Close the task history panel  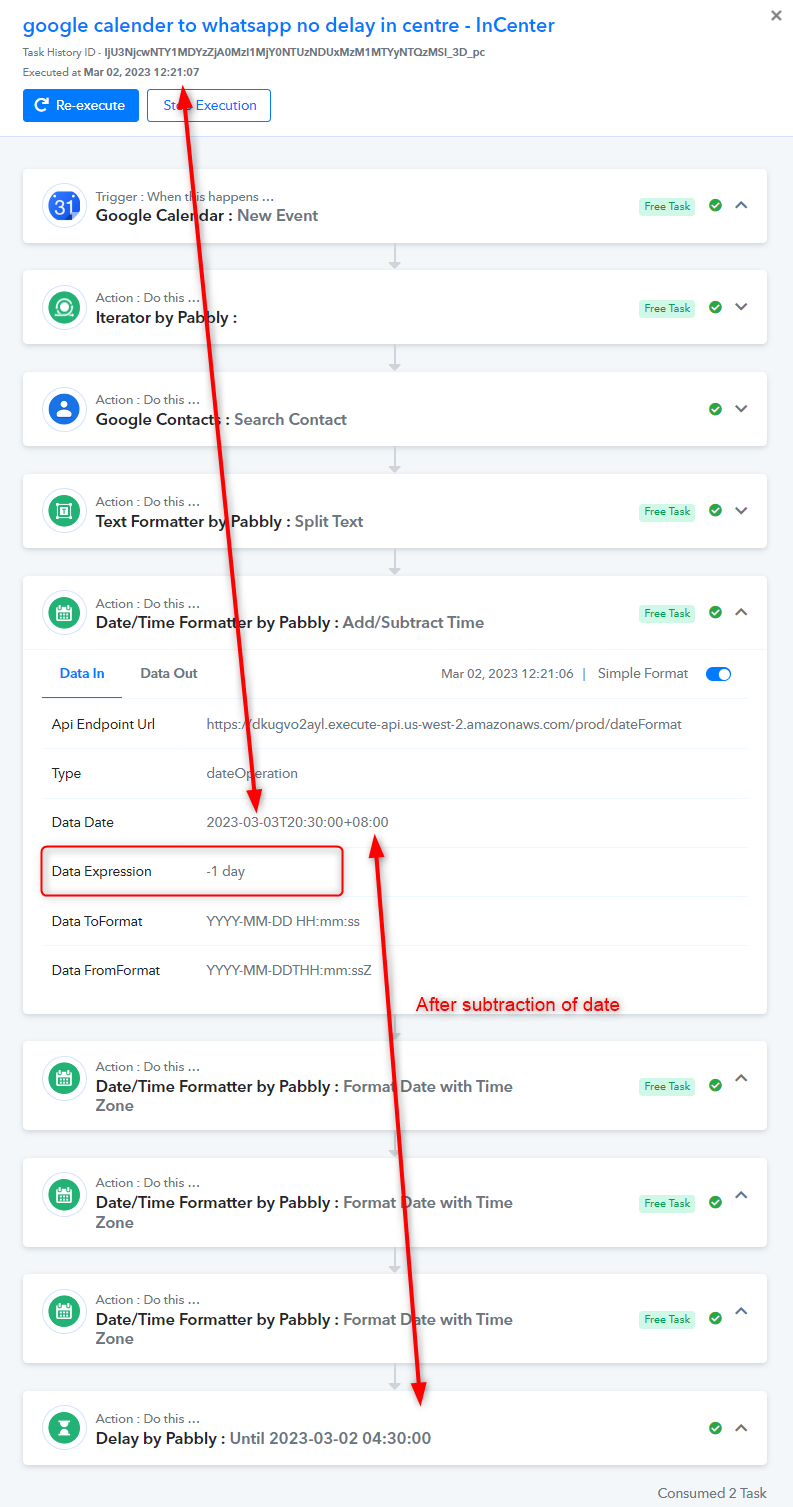(776, 15)
